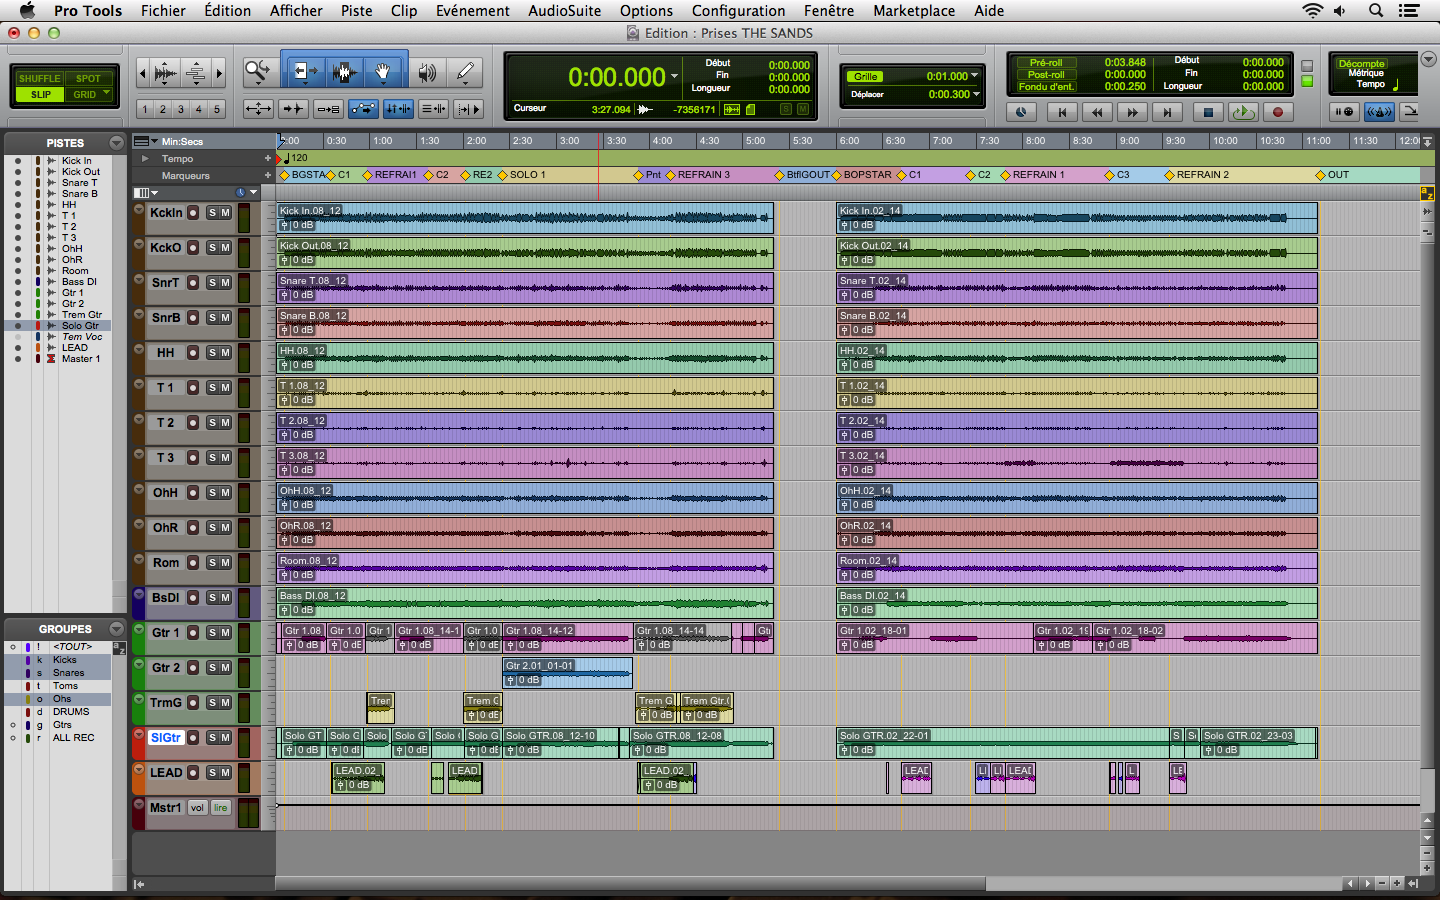Image resolution: width=1440 pixels, height=900 pixels.
Task: Click Return to Zero transport button
Action: click(1062, 112)
